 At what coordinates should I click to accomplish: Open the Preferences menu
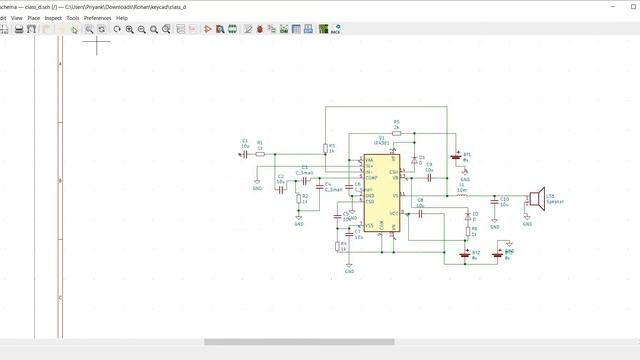click(x=98, y=18)
